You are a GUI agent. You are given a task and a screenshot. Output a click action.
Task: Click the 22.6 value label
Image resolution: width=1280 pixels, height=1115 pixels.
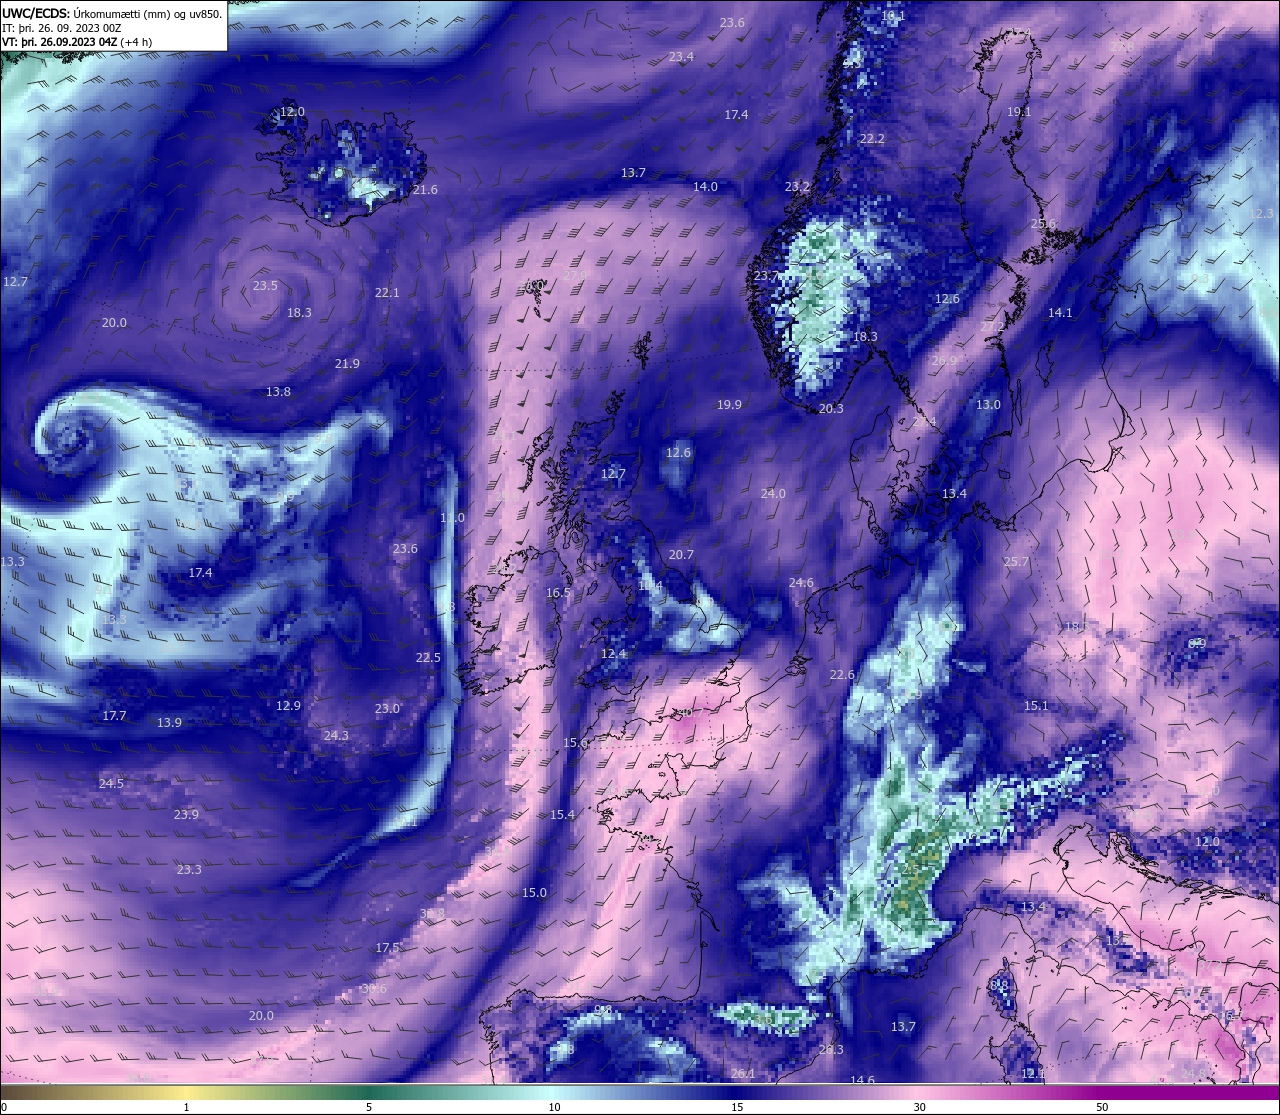coord(842,675)
